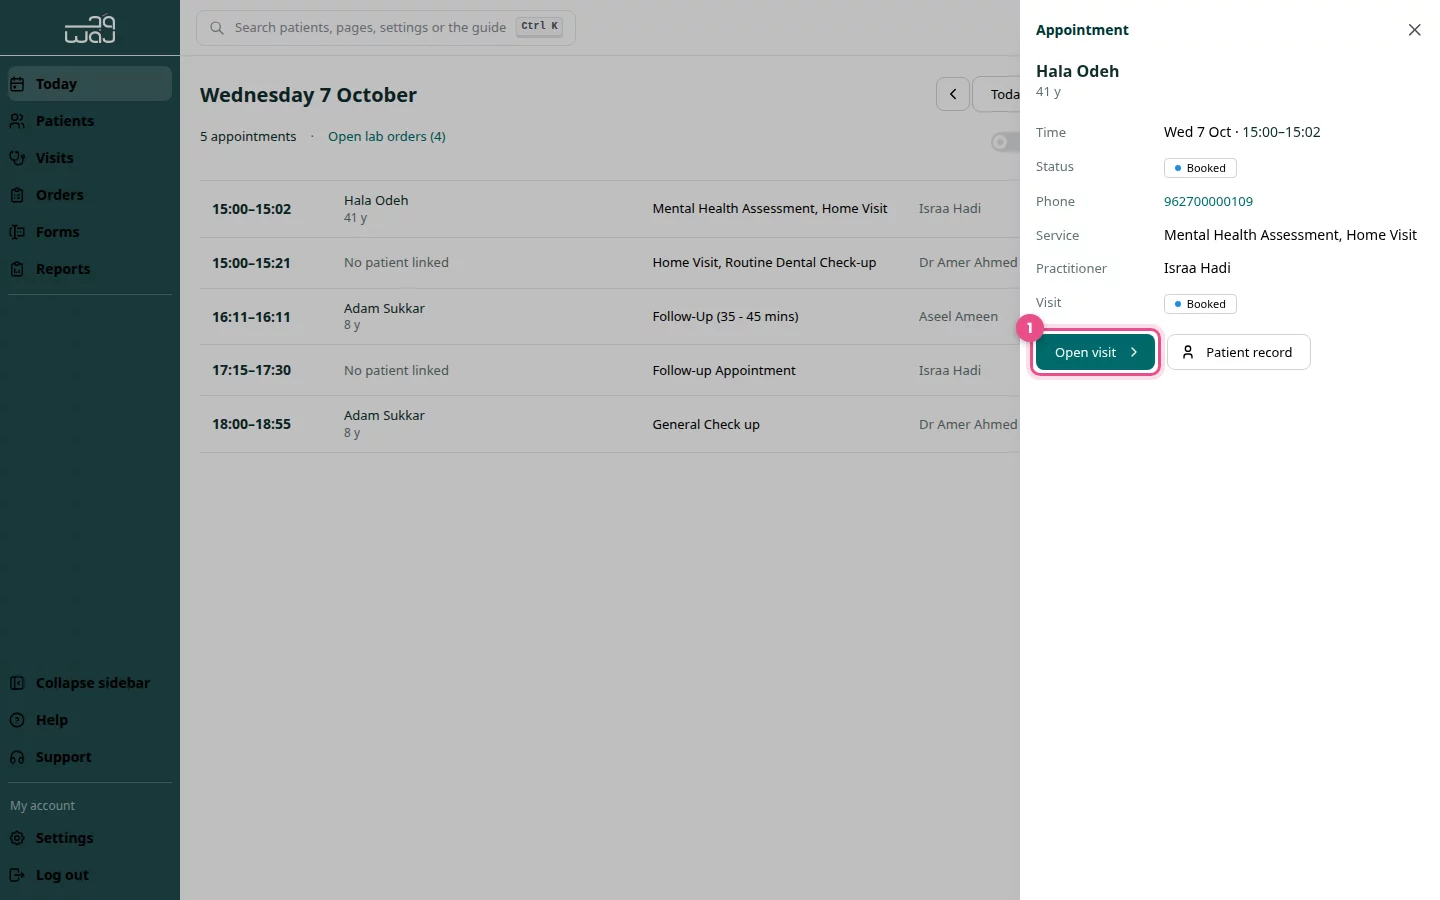Click the Israa Hadi practitioner value in panel
The image size is (1440, 900).
tap(1197, 268)
